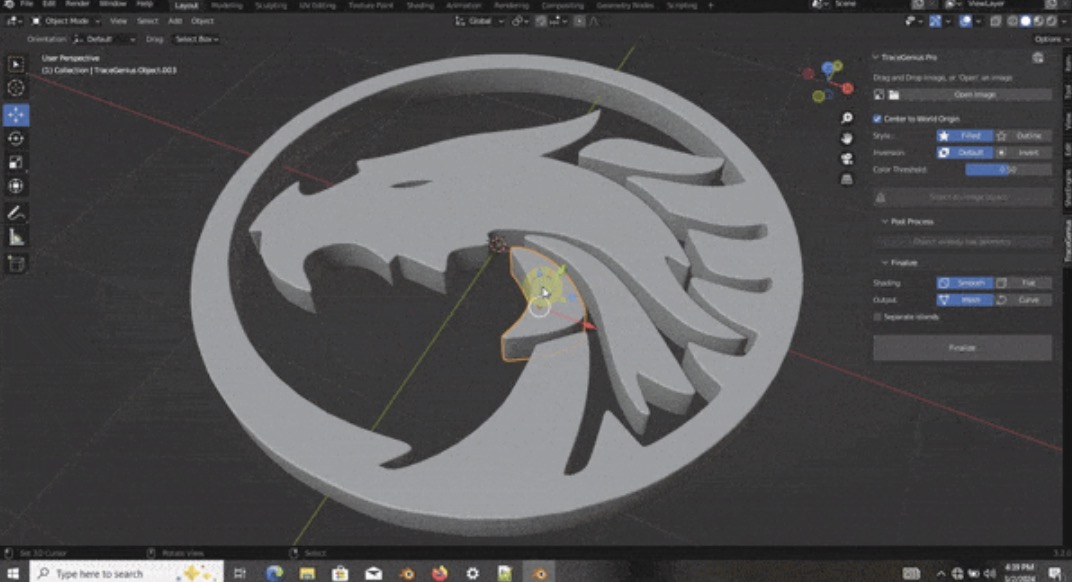This screenshot has width=1072, height=582.
Task: Open the File menu
Action: click(27, 5)
